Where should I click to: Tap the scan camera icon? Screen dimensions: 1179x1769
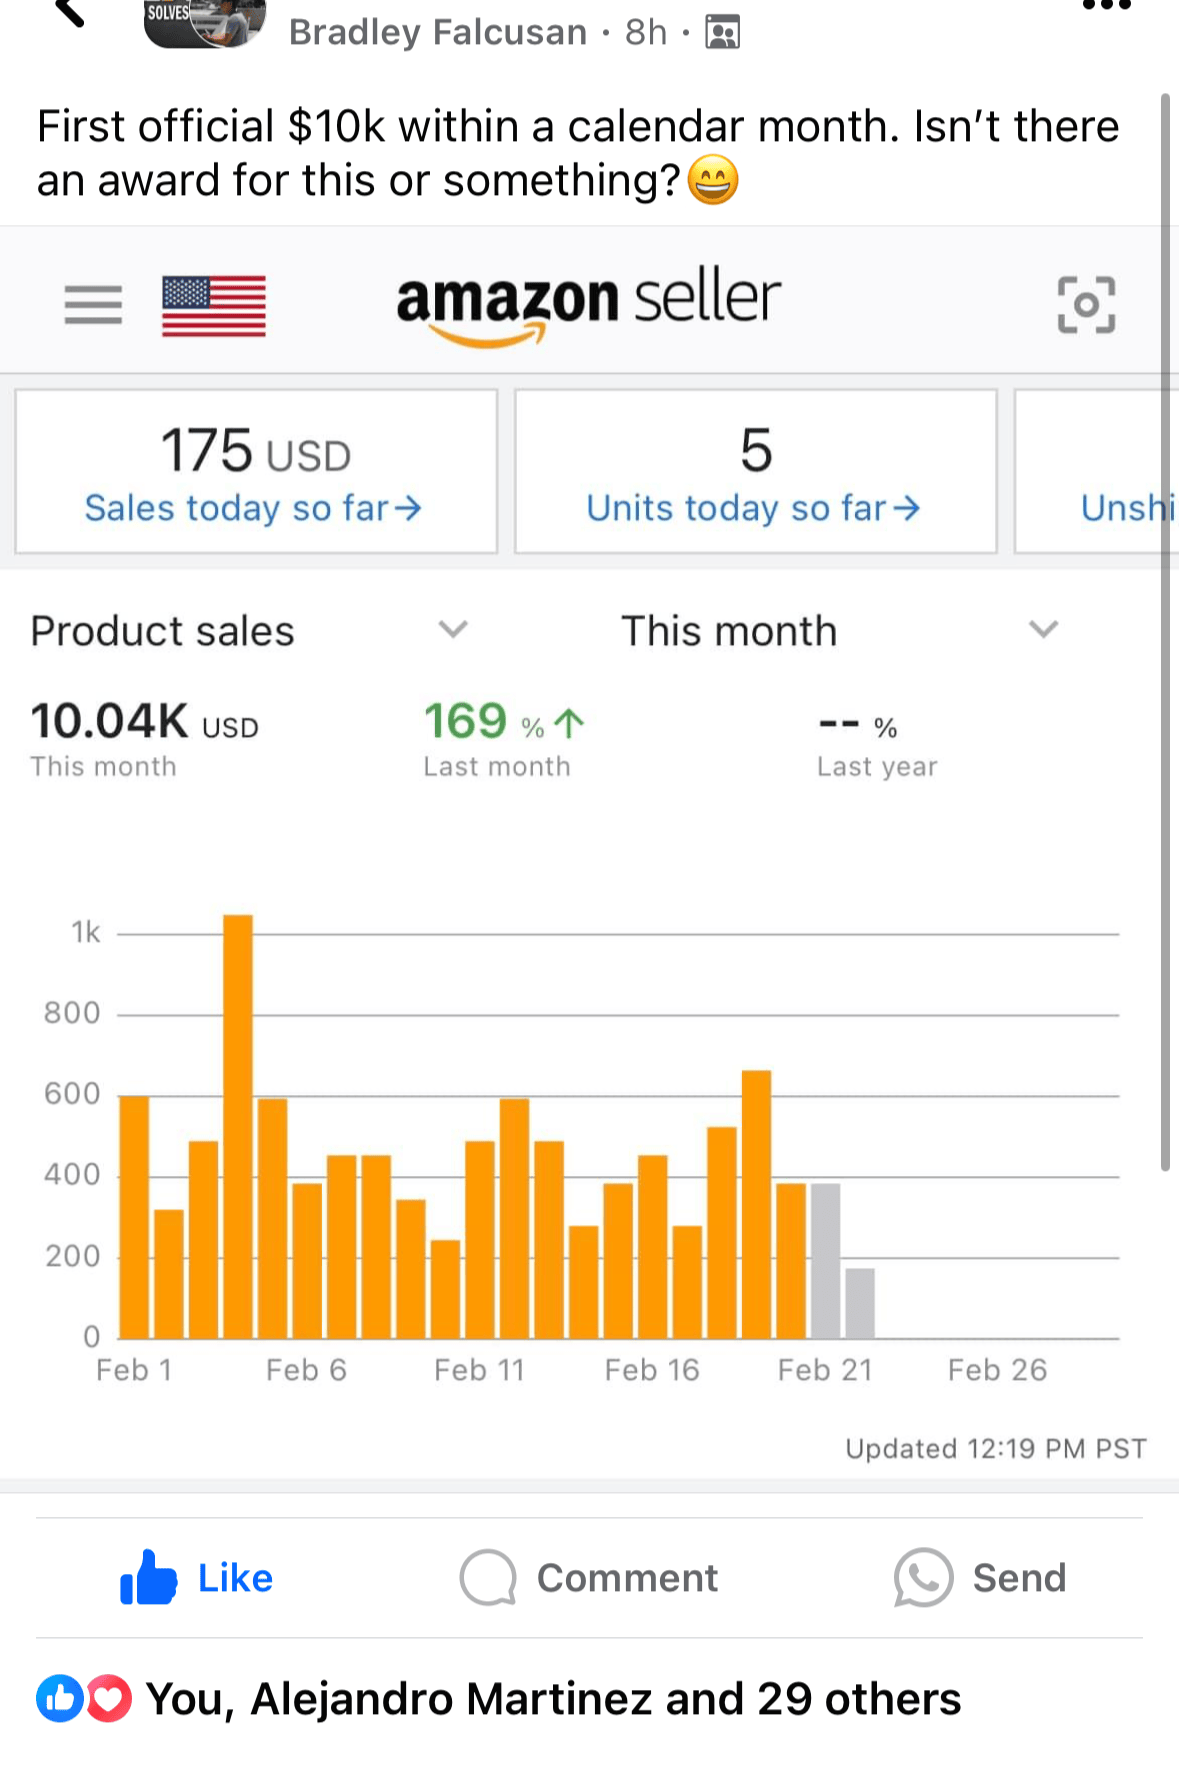(x=1086, y=304)
